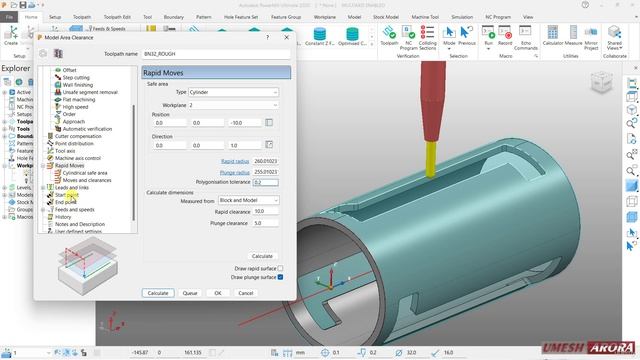Collapse Rapid Moves tree node

pos(43,166)
